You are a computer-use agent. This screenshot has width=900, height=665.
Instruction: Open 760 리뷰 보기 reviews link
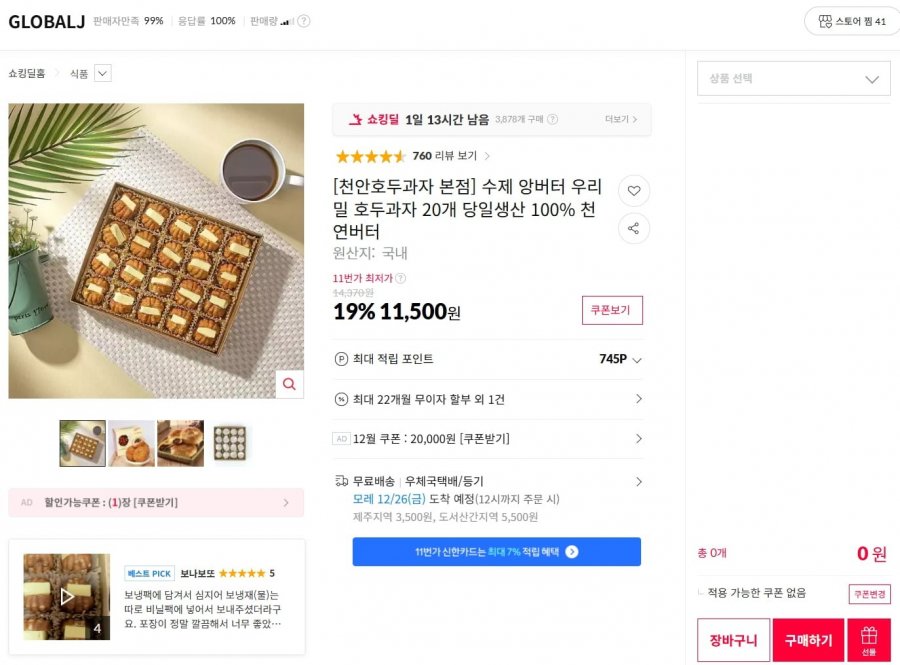click(451, 156)
